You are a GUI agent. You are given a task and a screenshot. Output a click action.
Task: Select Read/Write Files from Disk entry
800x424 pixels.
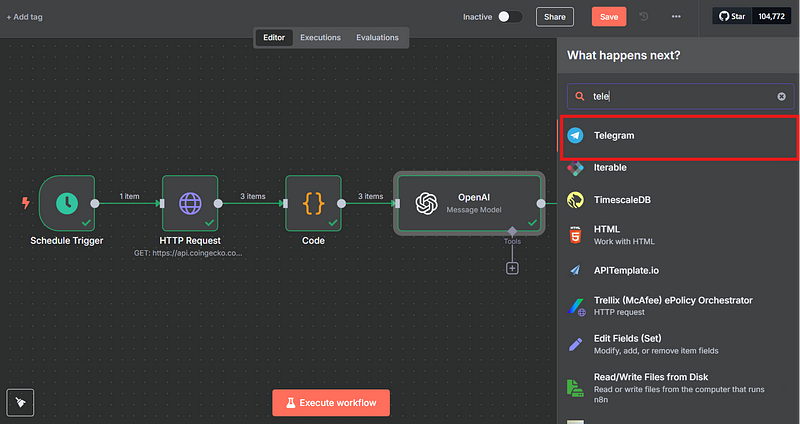click(x=679, y=387)
